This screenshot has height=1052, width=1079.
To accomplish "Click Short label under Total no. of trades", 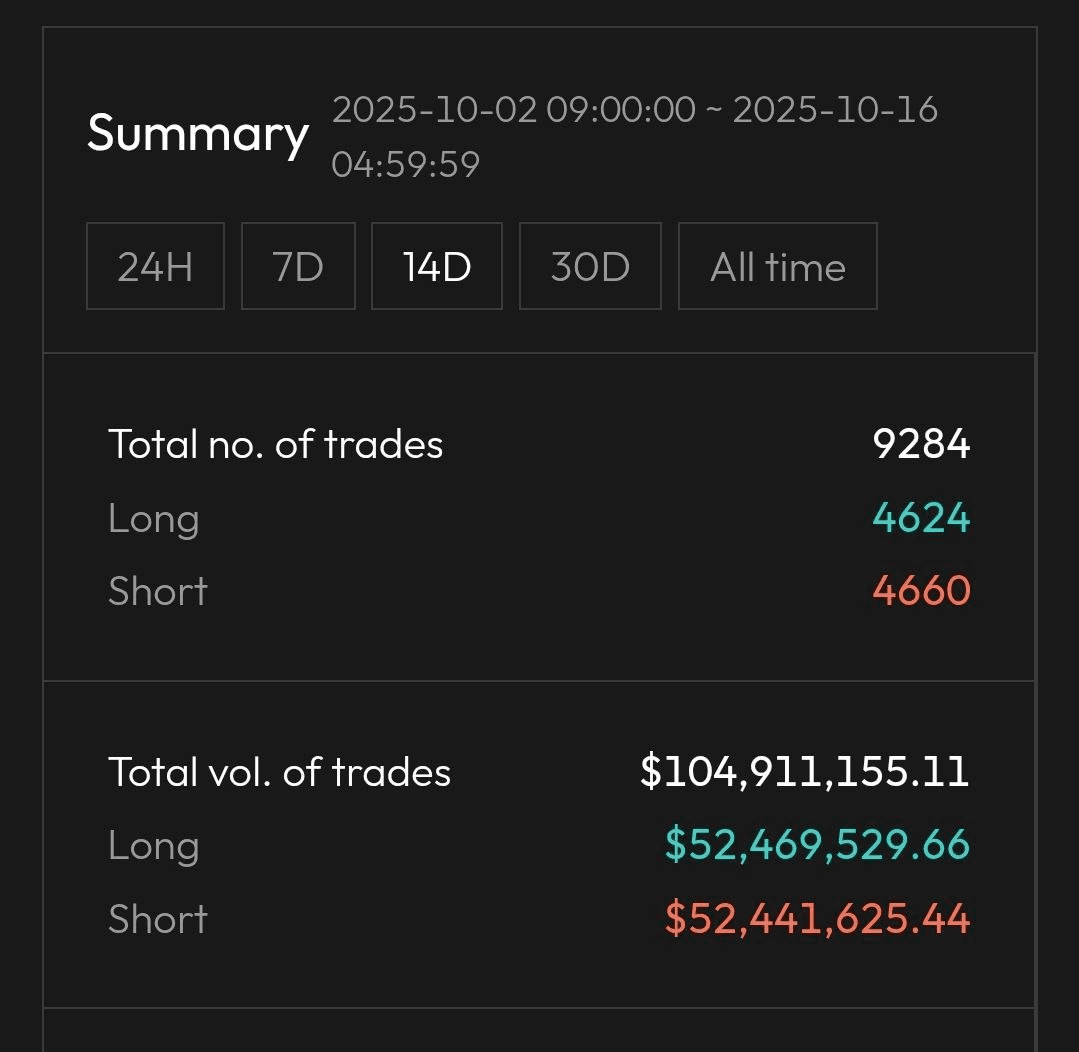I will [158, 591].
